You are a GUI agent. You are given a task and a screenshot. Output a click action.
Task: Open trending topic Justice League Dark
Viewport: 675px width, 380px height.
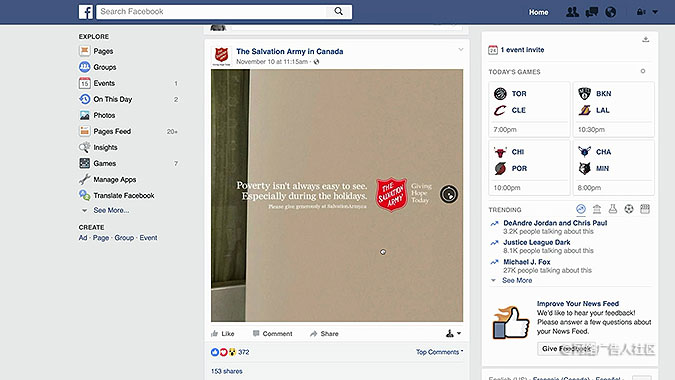click(x=537, y=242)
